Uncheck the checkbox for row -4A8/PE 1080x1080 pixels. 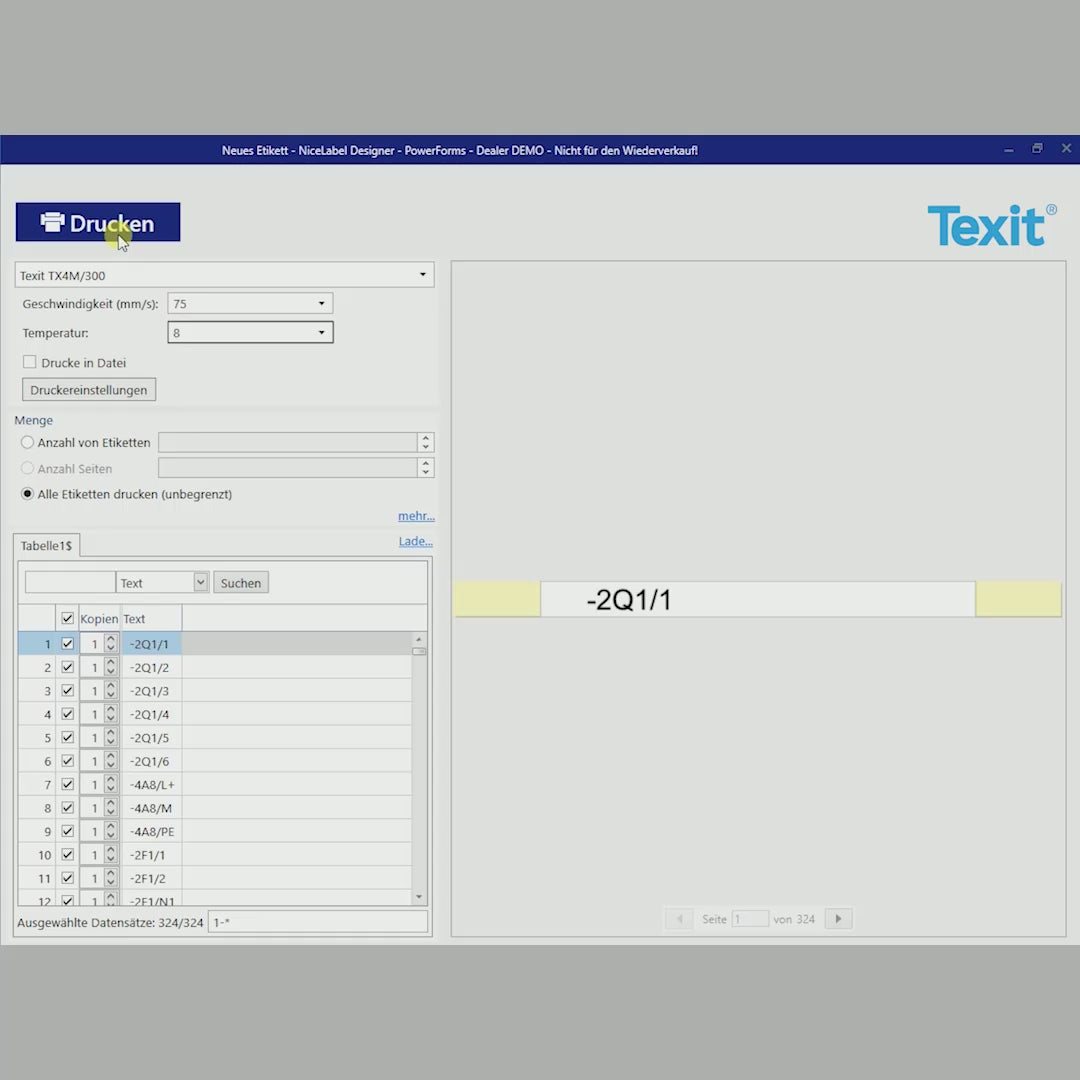[x=68, y=831]
